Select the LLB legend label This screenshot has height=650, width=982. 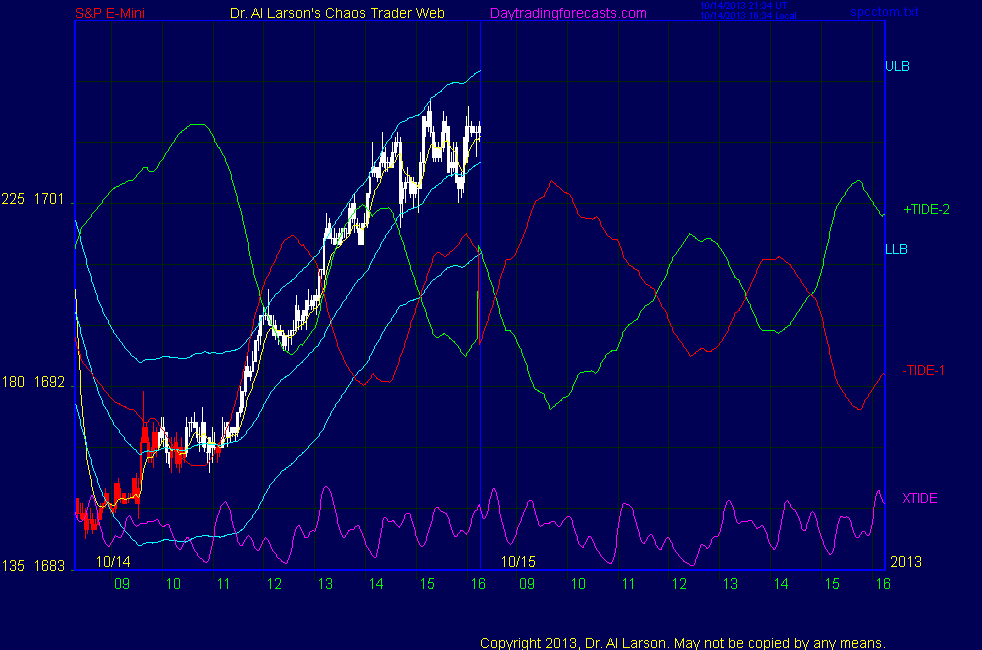(896, 249)
